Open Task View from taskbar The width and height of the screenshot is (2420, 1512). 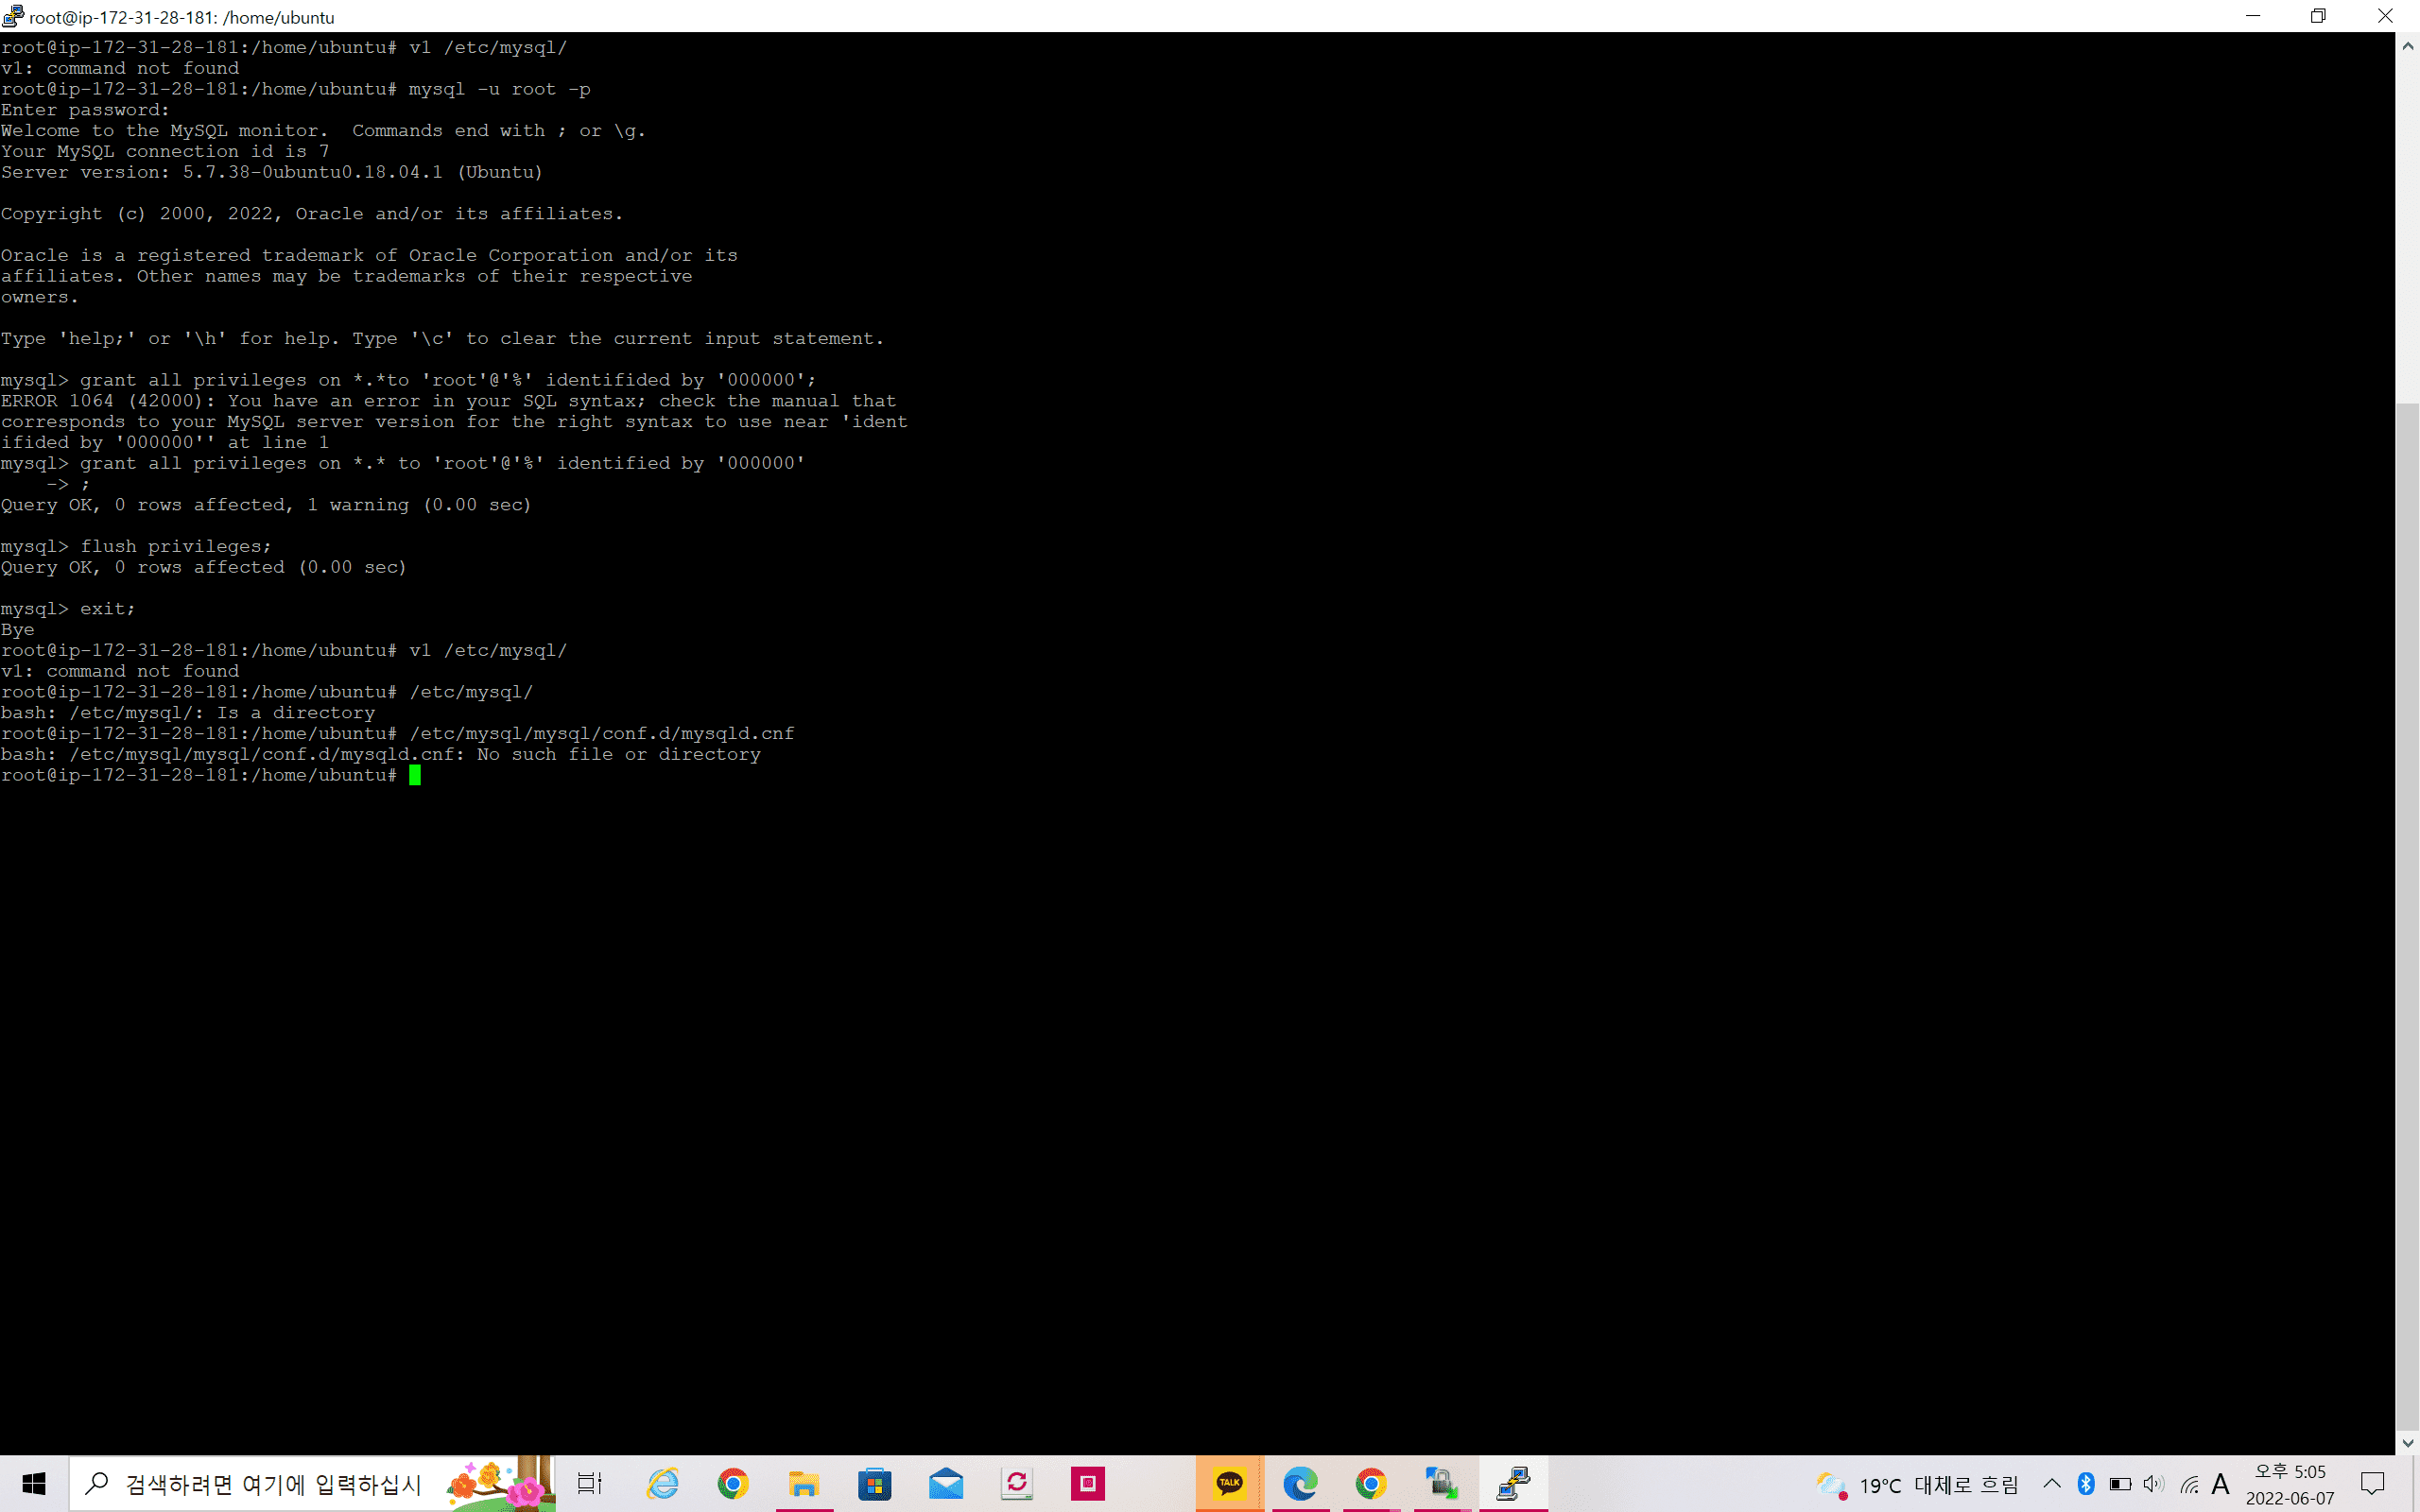pos(590,1484)
